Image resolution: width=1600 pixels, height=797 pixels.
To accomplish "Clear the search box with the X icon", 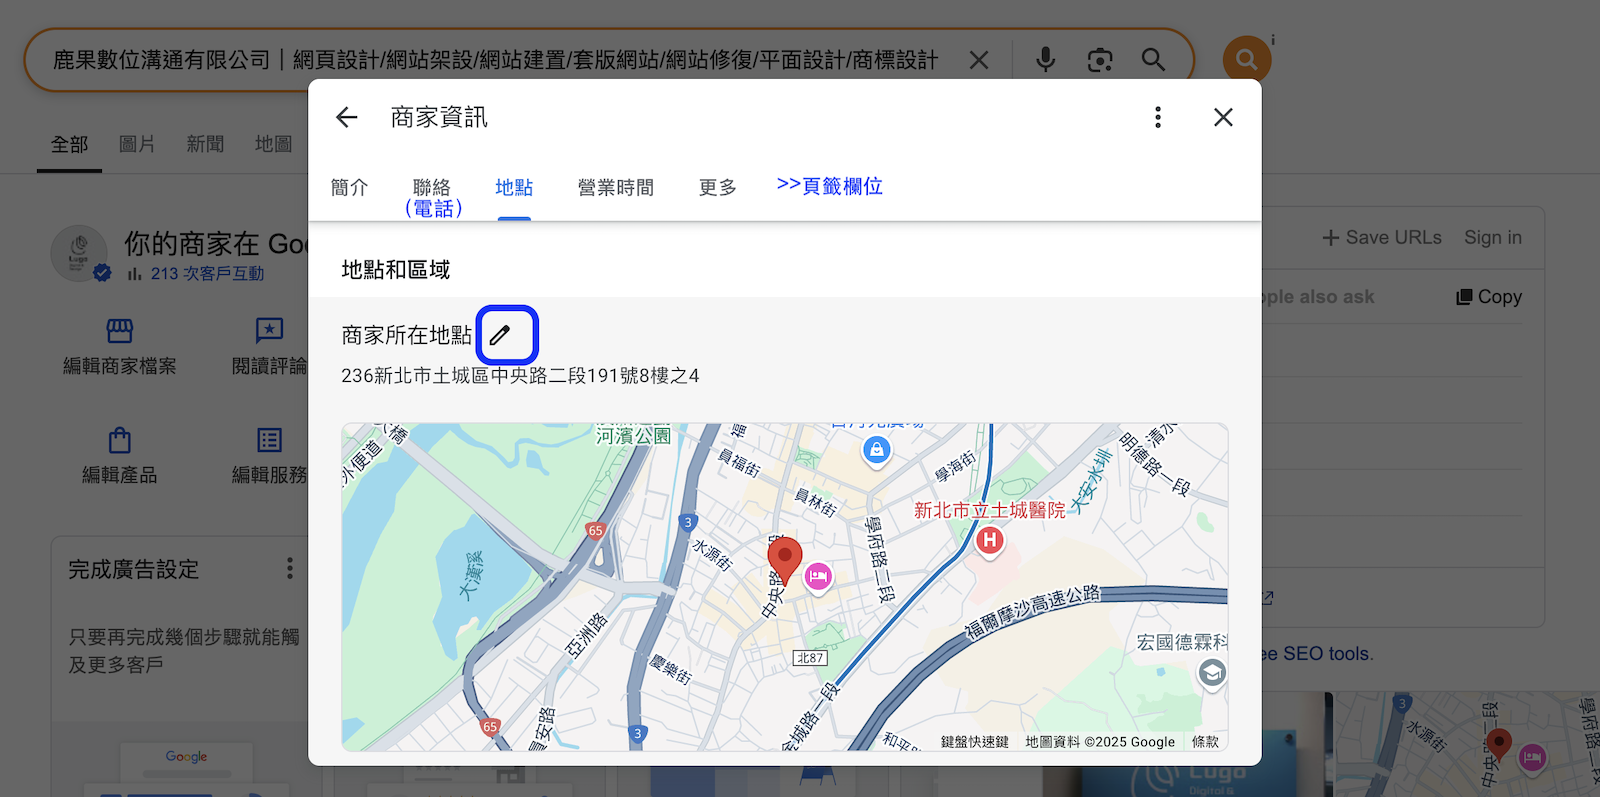I will [979, 61].
